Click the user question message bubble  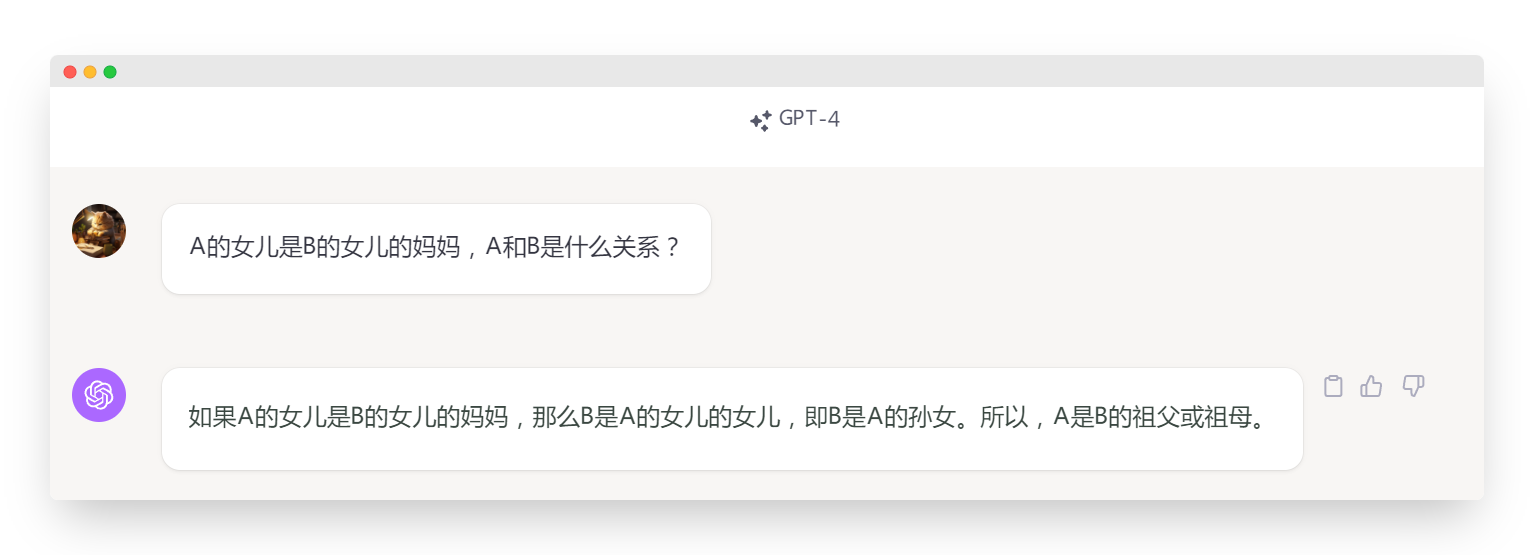[436, 249]
